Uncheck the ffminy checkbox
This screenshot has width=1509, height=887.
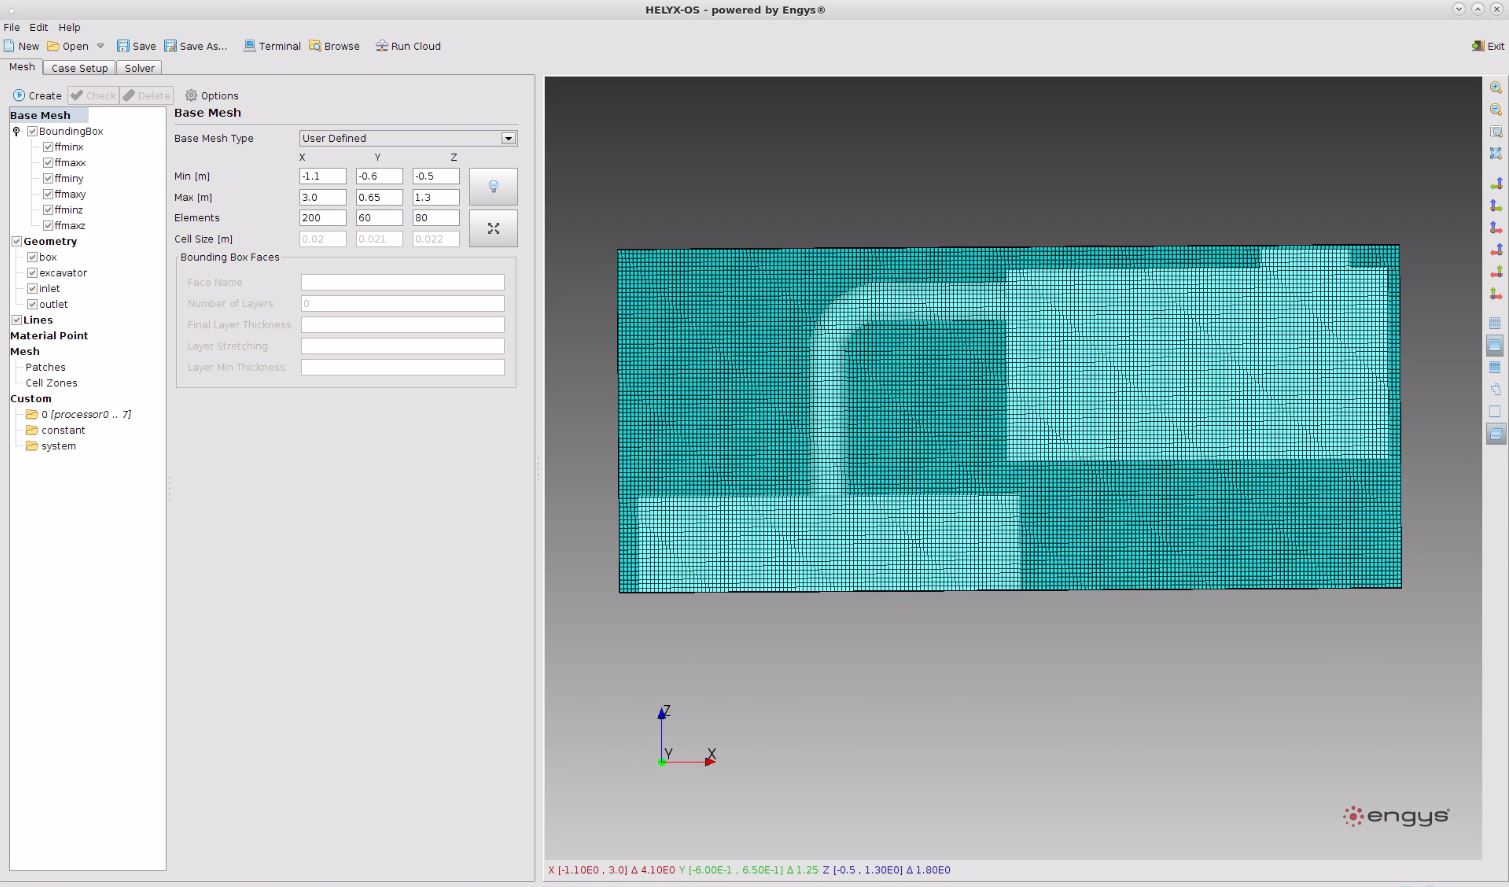[48, 178]
